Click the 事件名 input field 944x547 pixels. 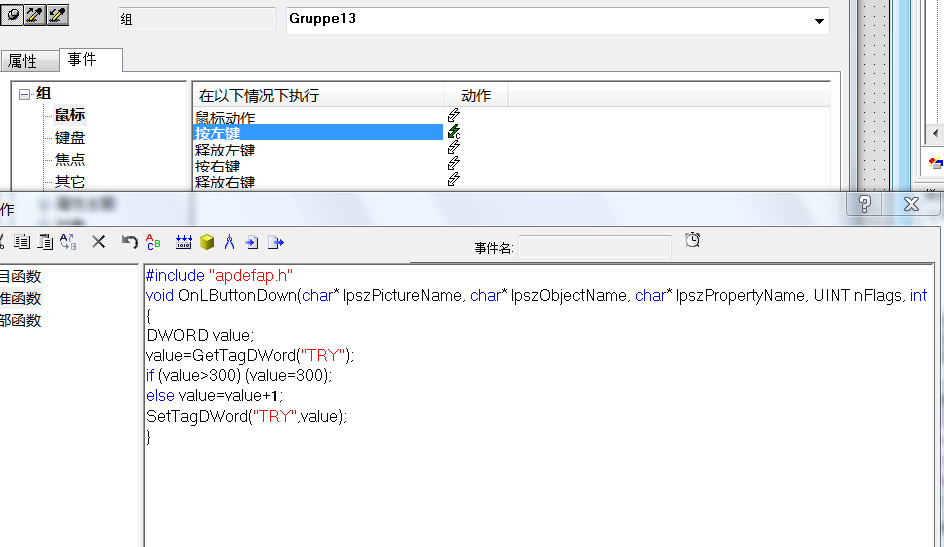click(x=594, y=246)
